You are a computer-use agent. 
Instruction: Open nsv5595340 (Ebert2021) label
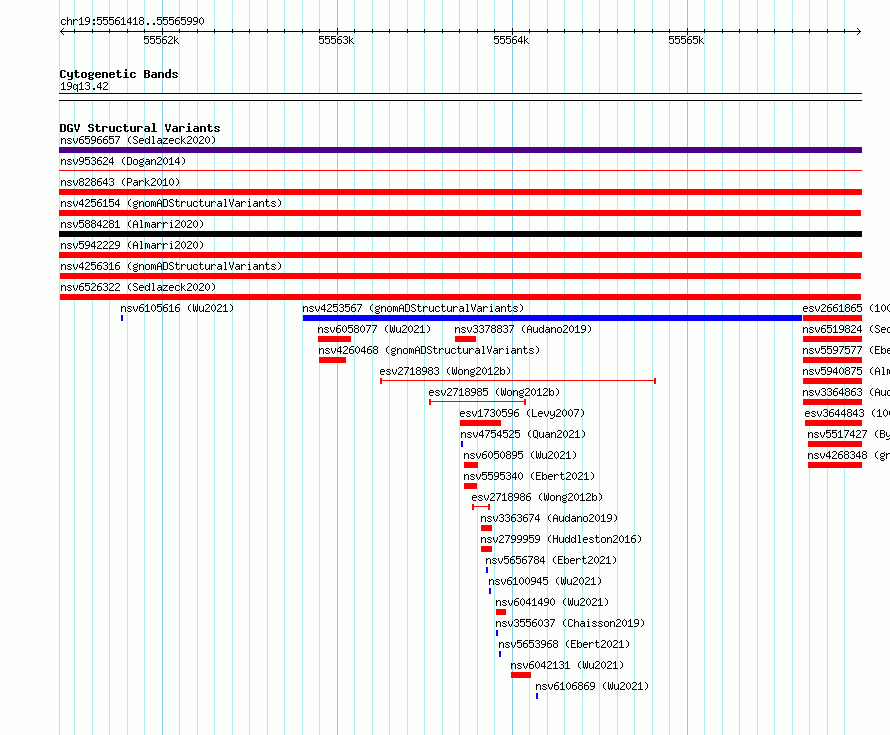pos(529,476)
